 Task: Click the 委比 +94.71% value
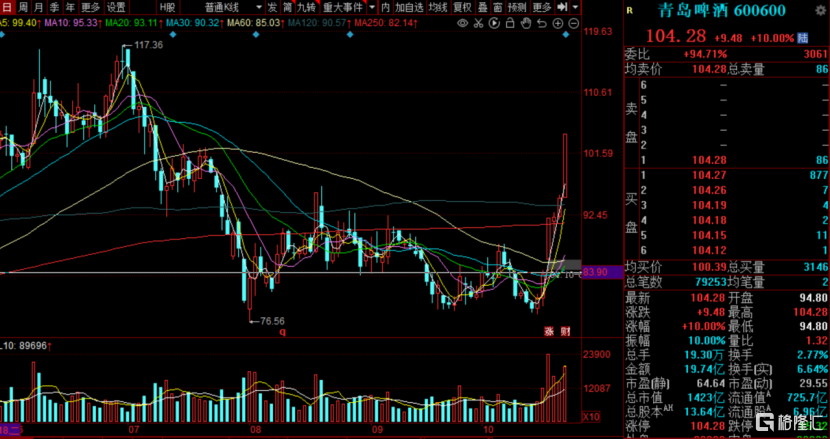(x=706, y=54)
